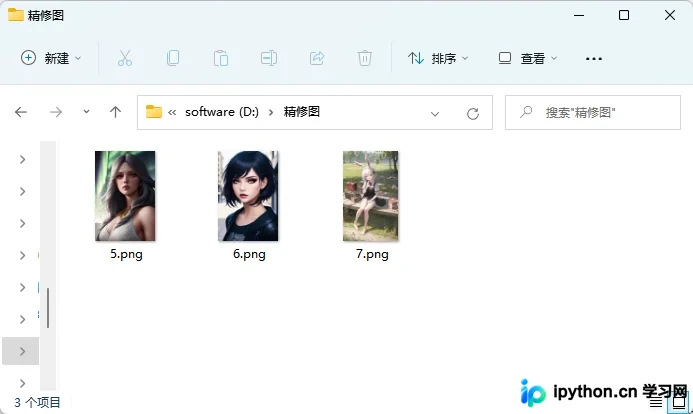Click the status text 3 个项目
693x414 pixels.
pyautogui.click(x=37, y=403)
